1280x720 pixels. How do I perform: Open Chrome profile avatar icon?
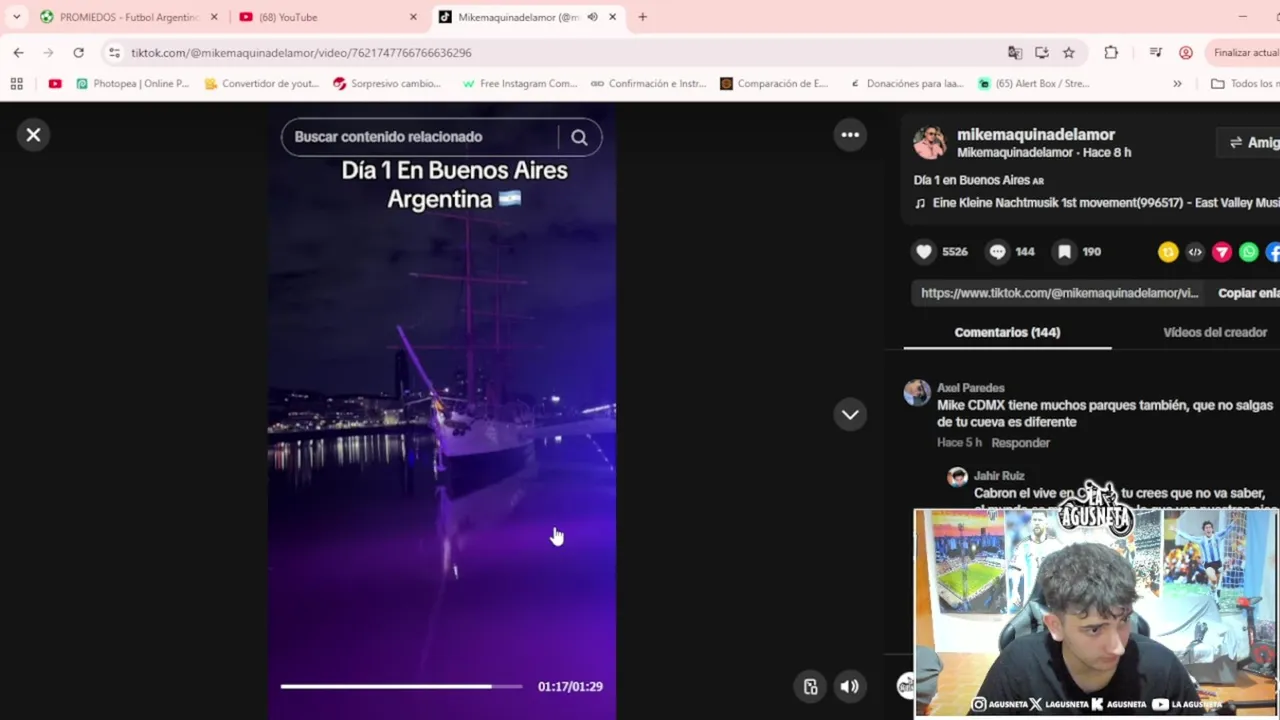coord(1186,52)
